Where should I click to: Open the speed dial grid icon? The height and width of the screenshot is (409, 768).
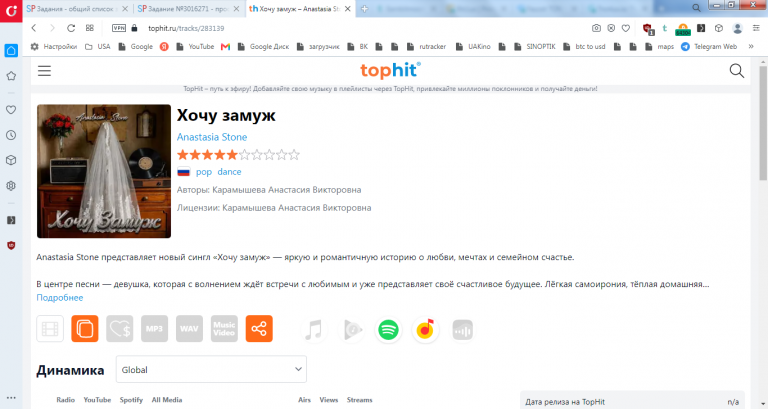click(90, 28)
